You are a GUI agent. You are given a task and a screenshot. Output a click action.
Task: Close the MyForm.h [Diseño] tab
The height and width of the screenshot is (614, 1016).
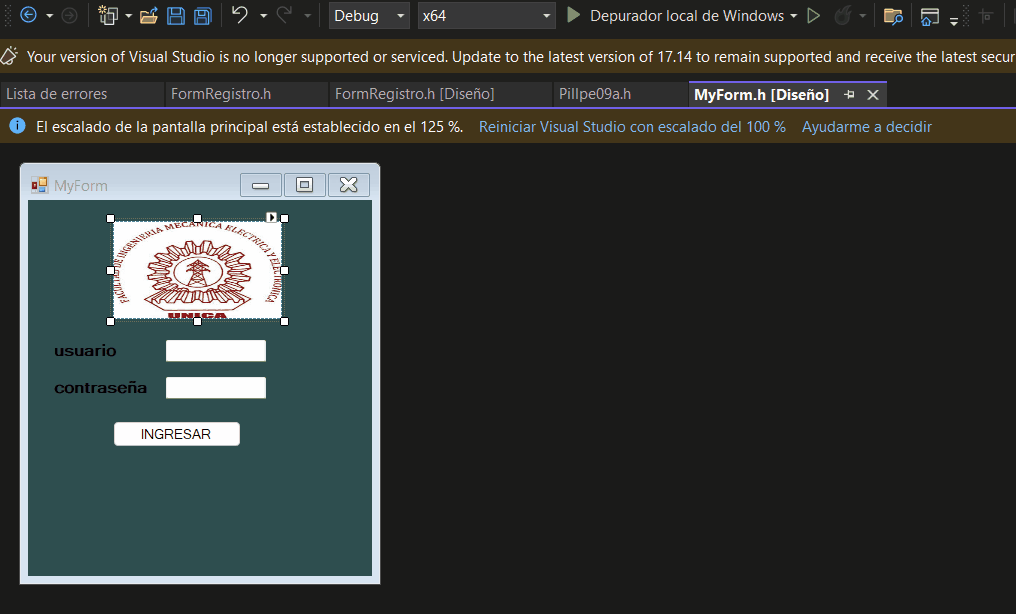[x=873, y=95]
